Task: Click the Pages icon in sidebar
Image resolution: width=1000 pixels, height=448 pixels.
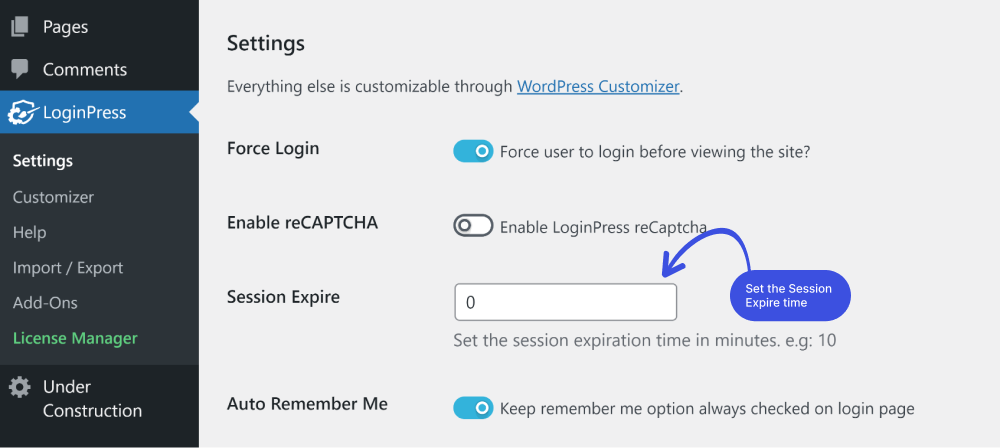Action: (20, 27)
